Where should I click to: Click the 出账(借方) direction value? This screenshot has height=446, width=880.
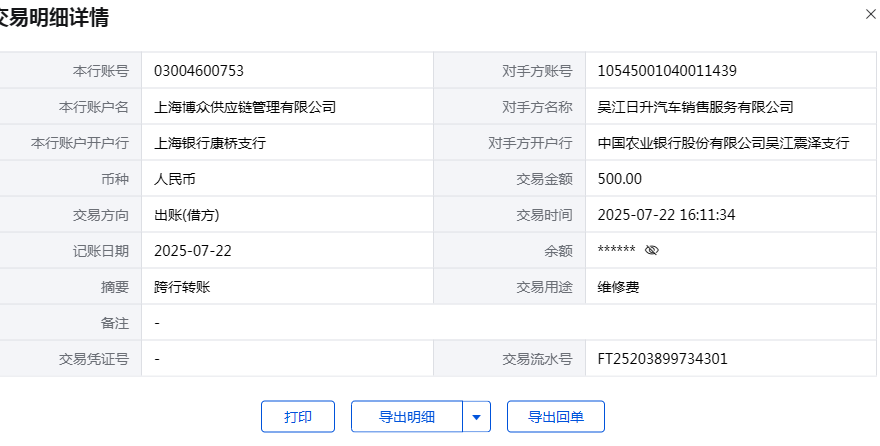pyautogui.click(x=187, y=215)
